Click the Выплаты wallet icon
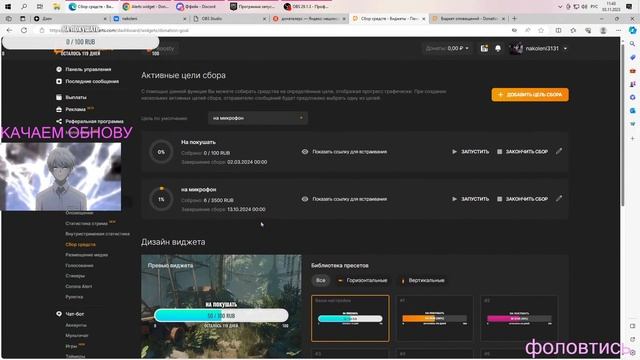 coord(59,98)
